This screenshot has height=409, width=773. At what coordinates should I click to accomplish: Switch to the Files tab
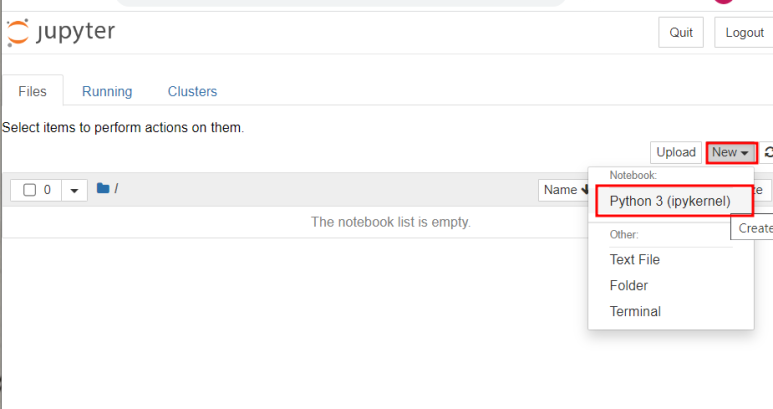pyautogui.click(x=33, y=91)
